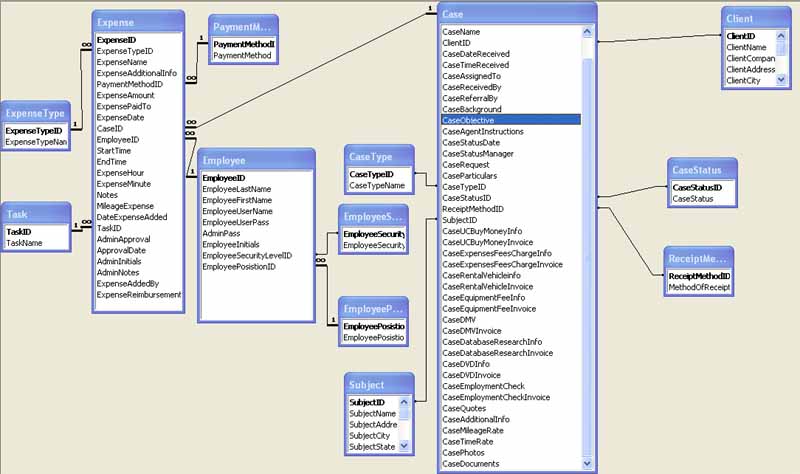800x474 pixels.
Task: Select the CaseDMVInvoice field
Action: pos(472,331)
